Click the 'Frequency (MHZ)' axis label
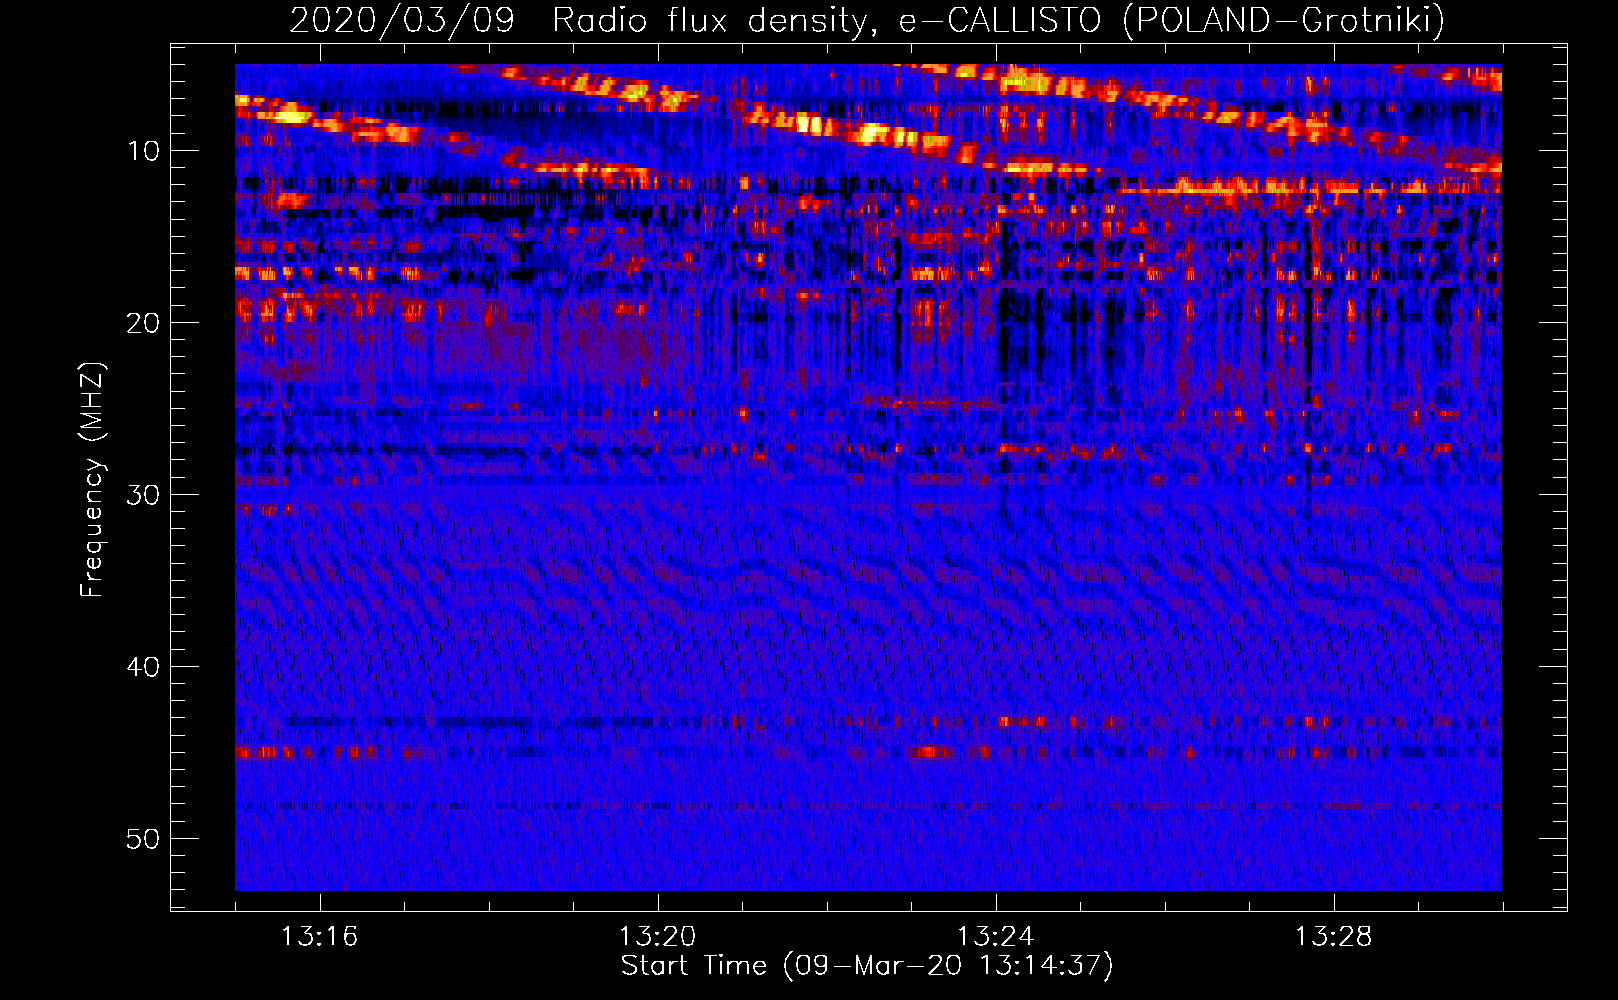1618x1000 pixels. coord(91,479)
